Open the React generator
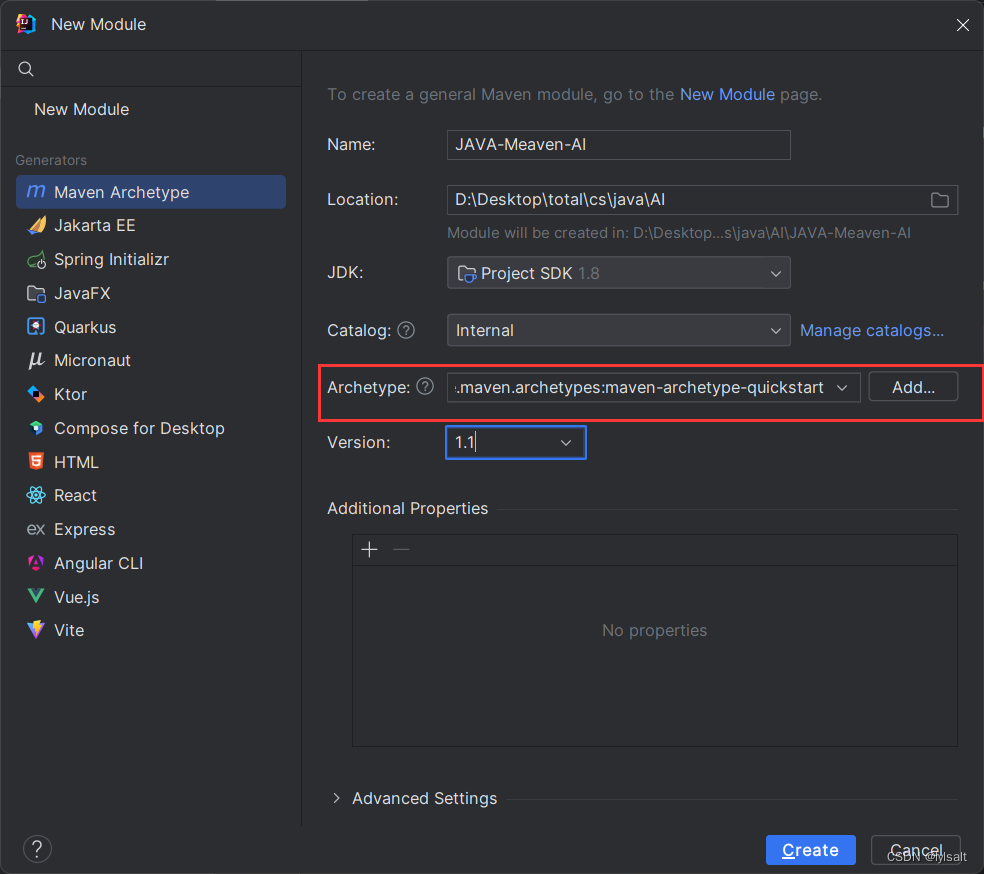This screenshot has height=874, width=984. (75, 495)
